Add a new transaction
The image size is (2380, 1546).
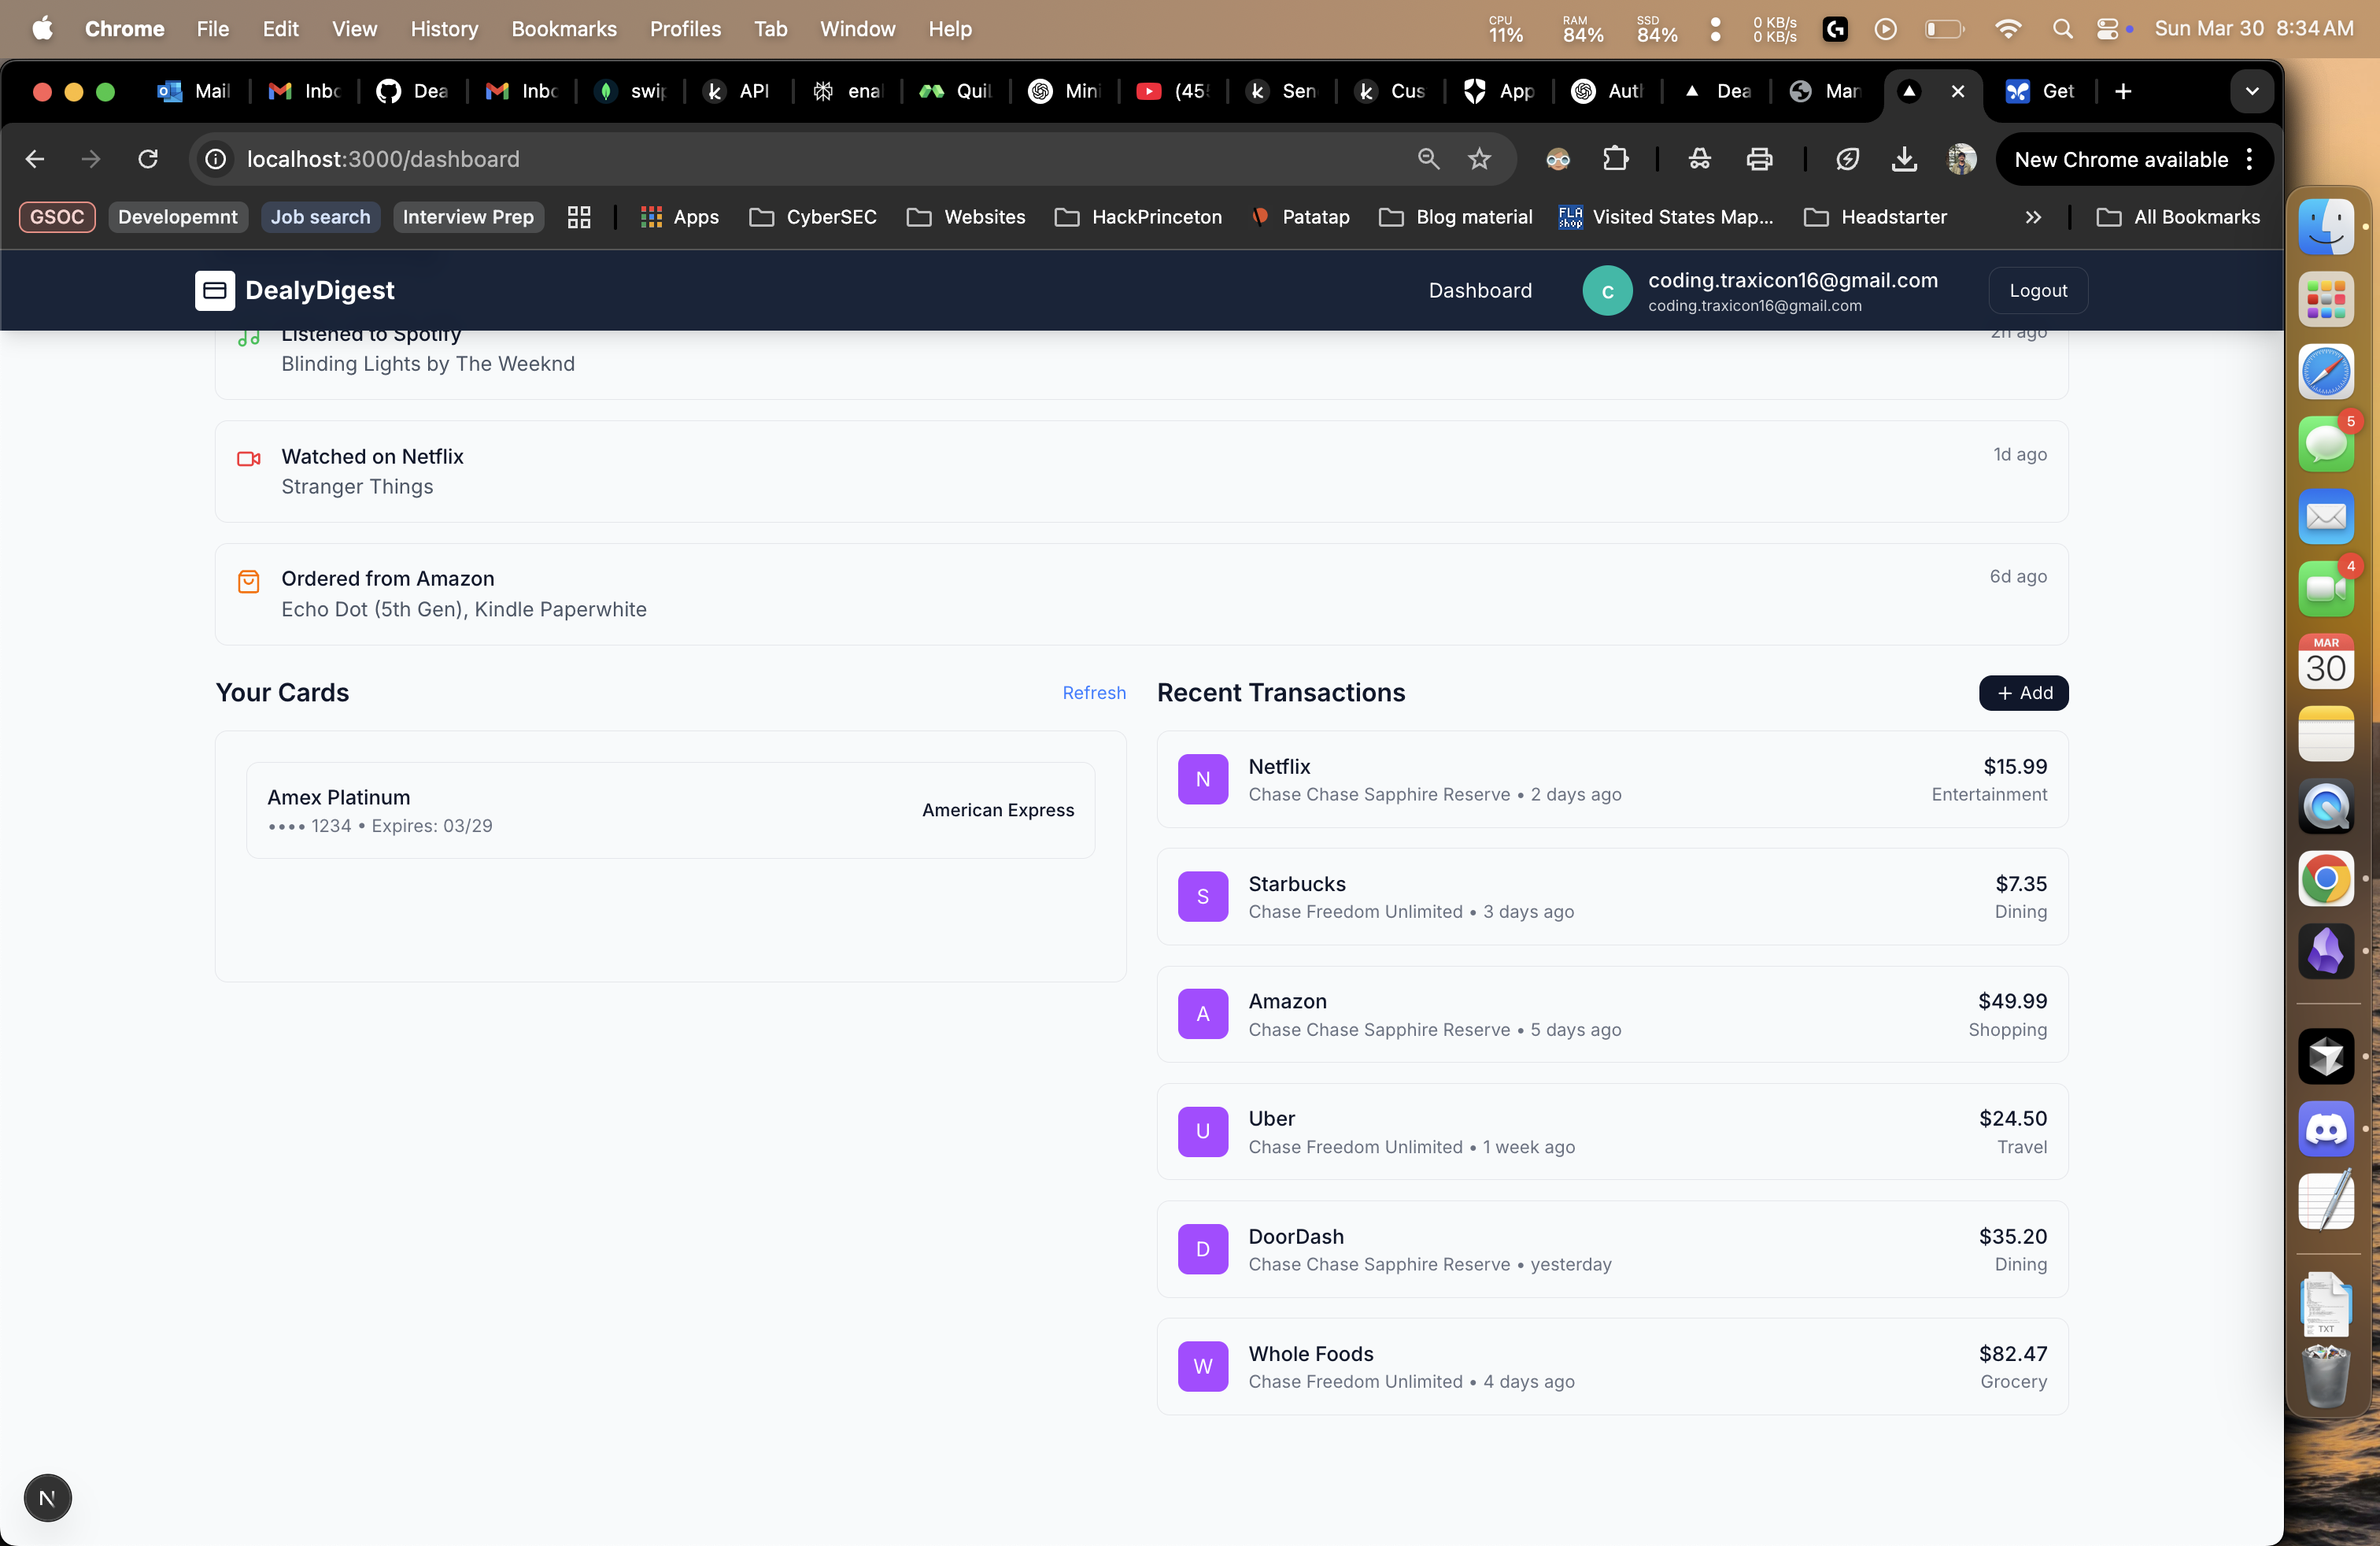(2023, 693)
